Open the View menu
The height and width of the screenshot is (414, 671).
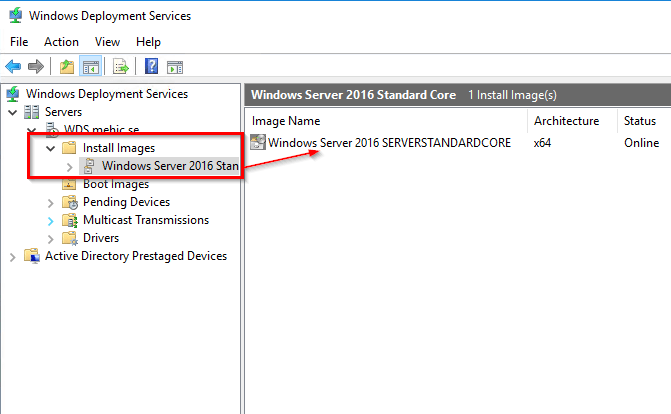(107, 42)
